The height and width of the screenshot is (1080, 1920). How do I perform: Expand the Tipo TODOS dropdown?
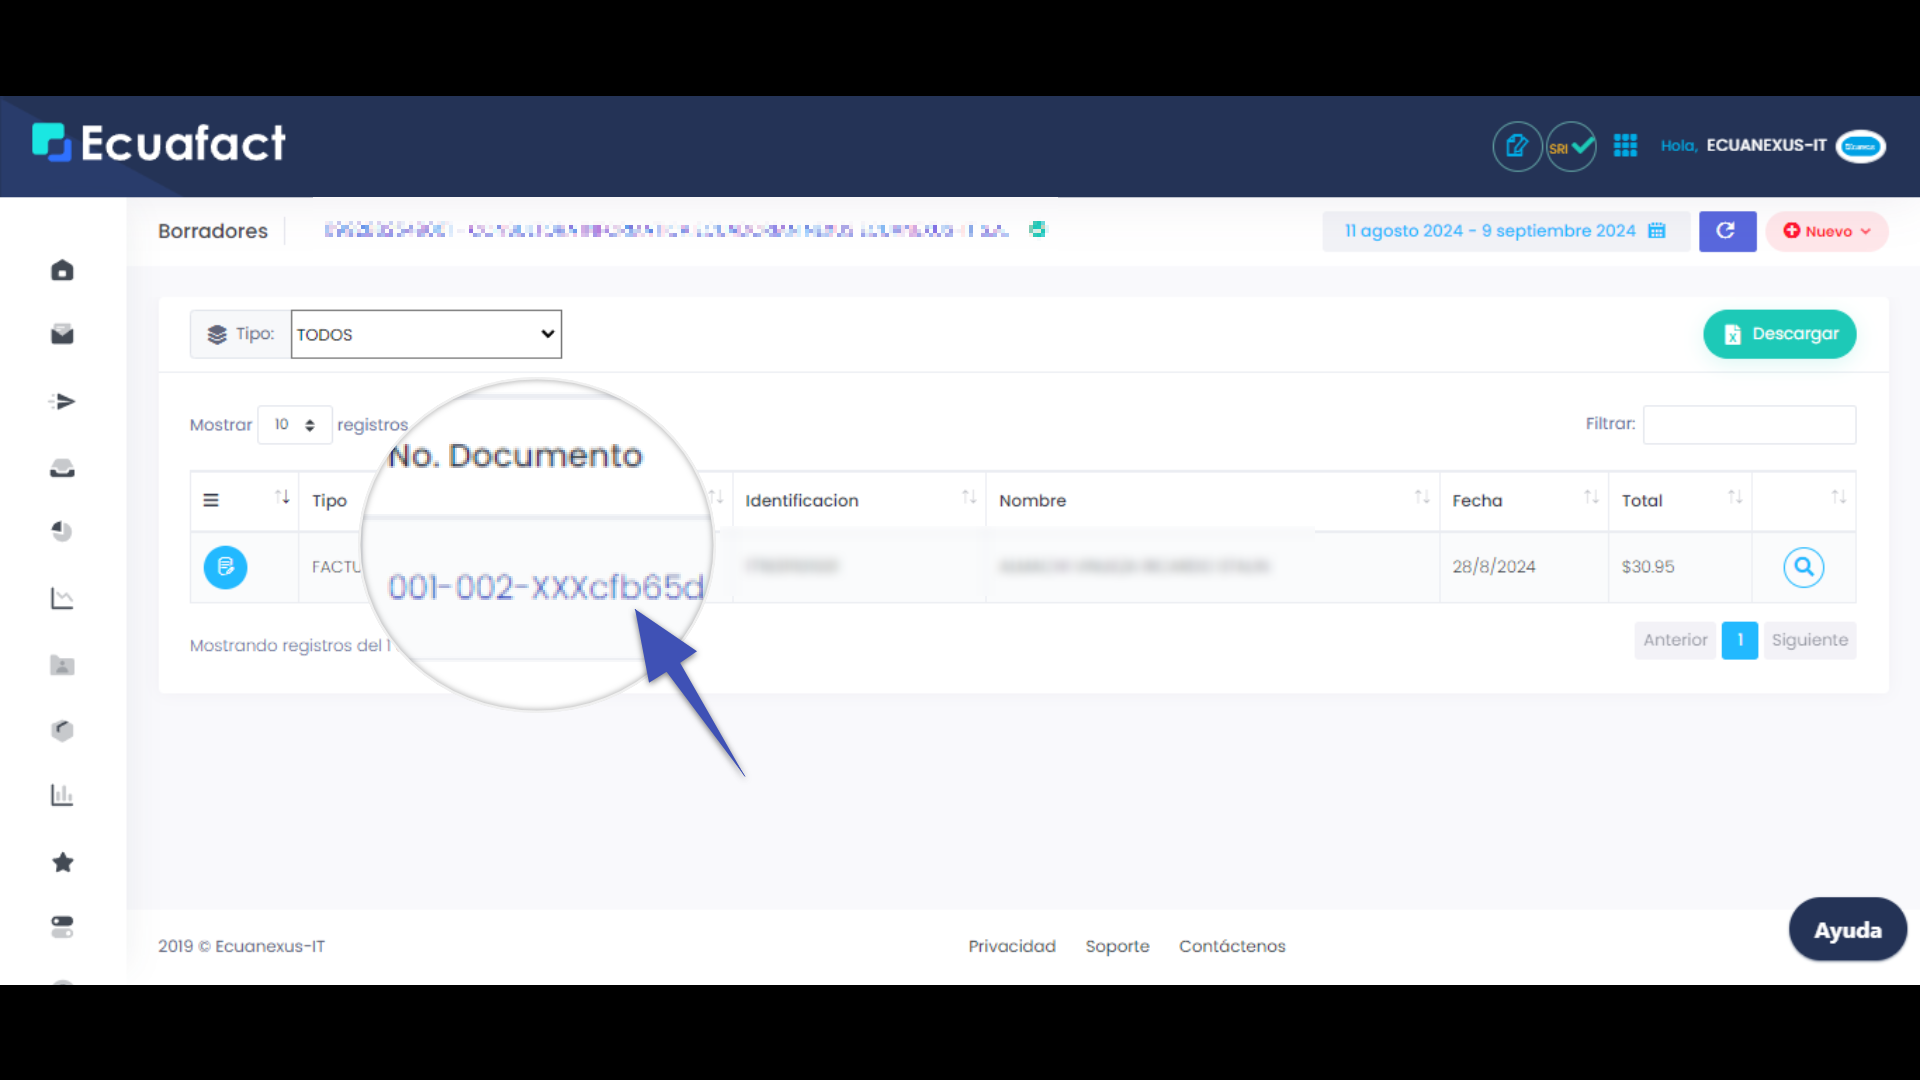point(426,334)
